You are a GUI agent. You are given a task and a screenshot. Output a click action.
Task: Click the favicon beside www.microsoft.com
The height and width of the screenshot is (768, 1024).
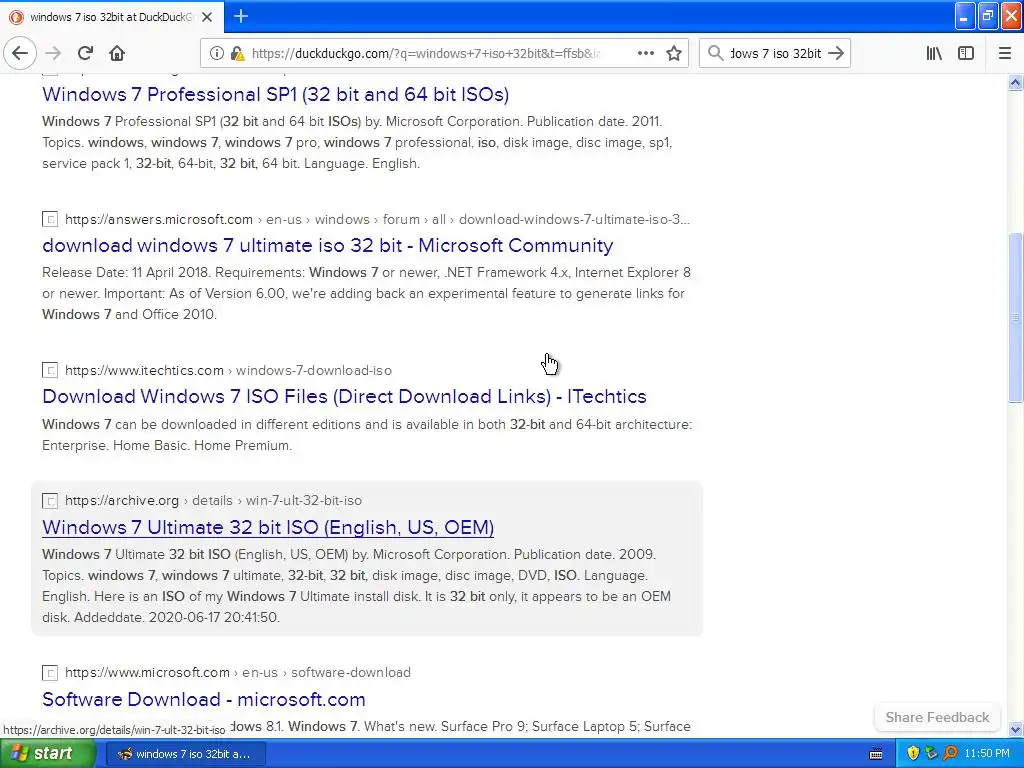(50, 673)
